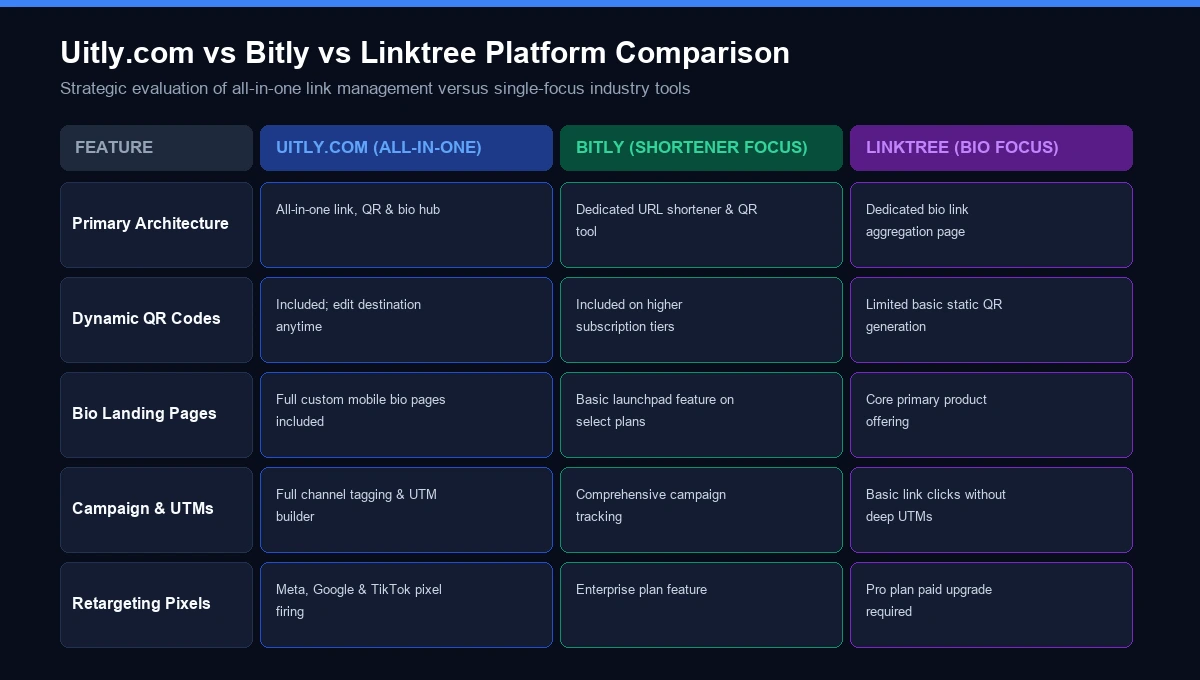Image resolution: width=1200 pixels, height=680 pixels.
Task: Click the Campaign & UTMs row label
Action: pyautogui.click(x=156, y=510)
